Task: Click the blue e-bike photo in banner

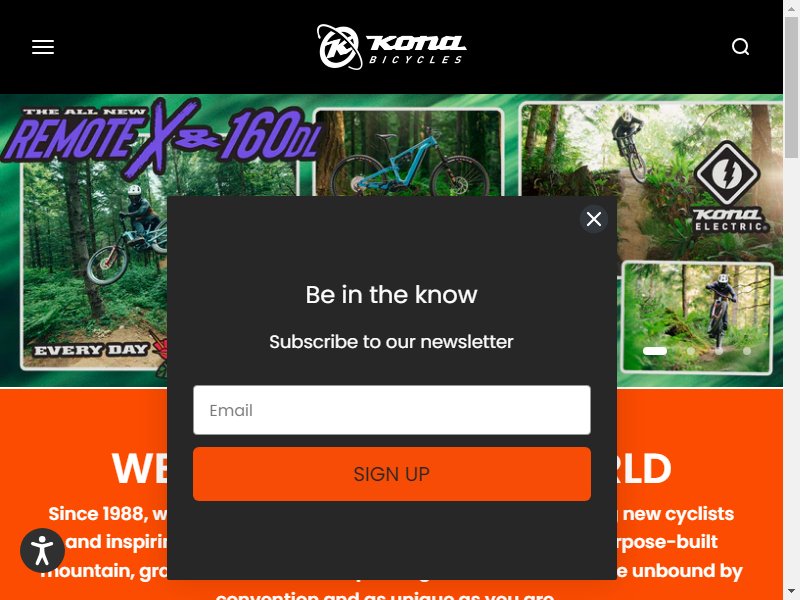Action: 409,153
